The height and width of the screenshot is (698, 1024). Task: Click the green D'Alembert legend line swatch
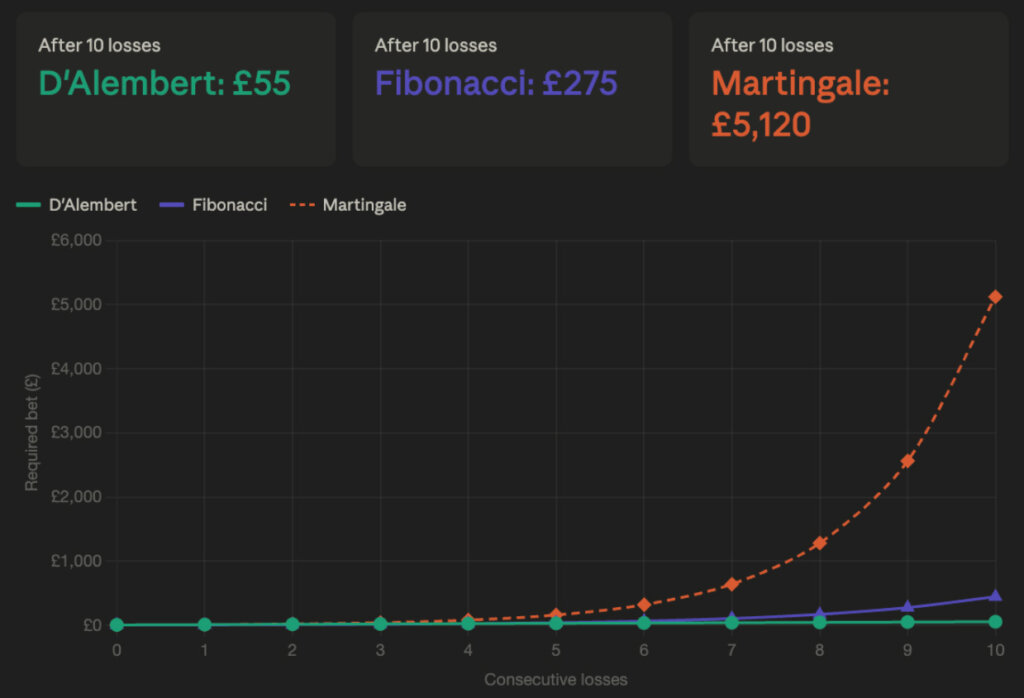point(28,205)
